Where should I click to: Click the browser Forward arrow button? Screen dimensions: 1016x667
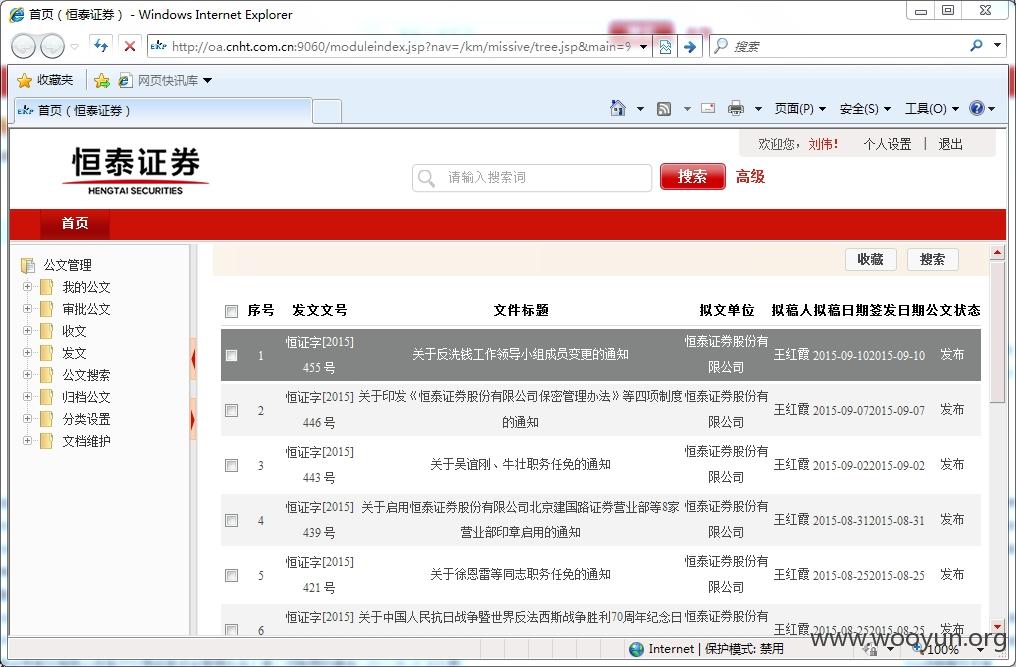[52, 46]
